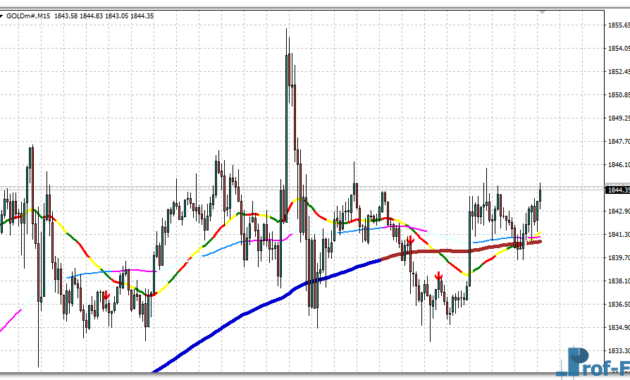Click the 1844.83 high price in header

coord(91,16)
